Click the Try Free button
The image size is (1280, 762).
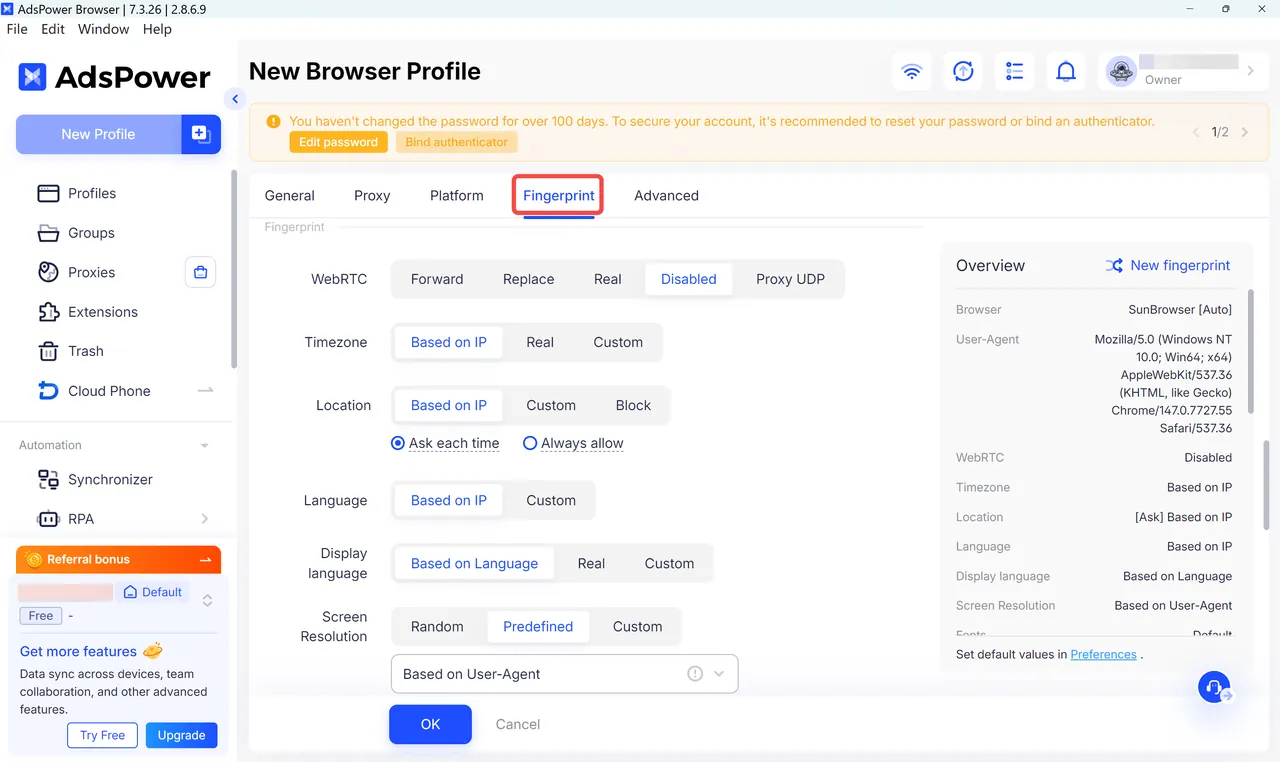103,735
